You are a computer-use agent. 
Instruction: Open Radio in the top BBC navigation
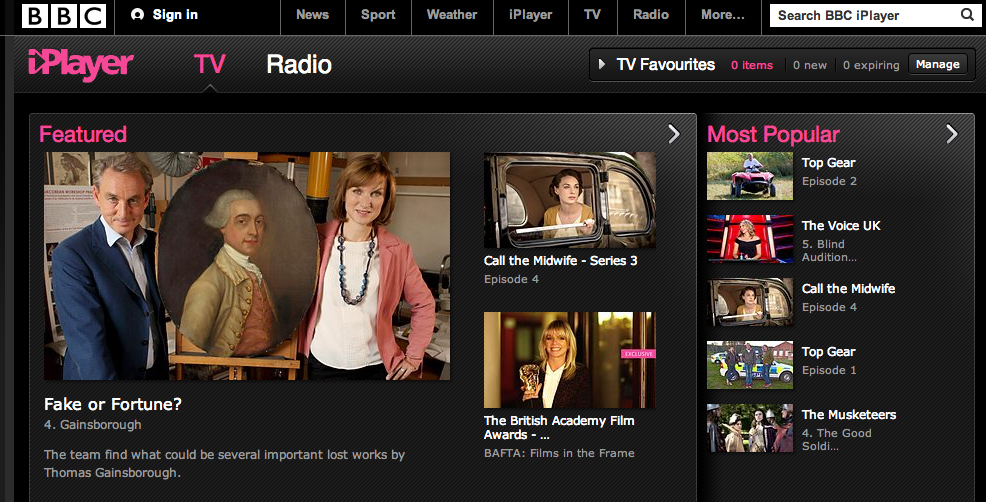(x=651, y=15)
